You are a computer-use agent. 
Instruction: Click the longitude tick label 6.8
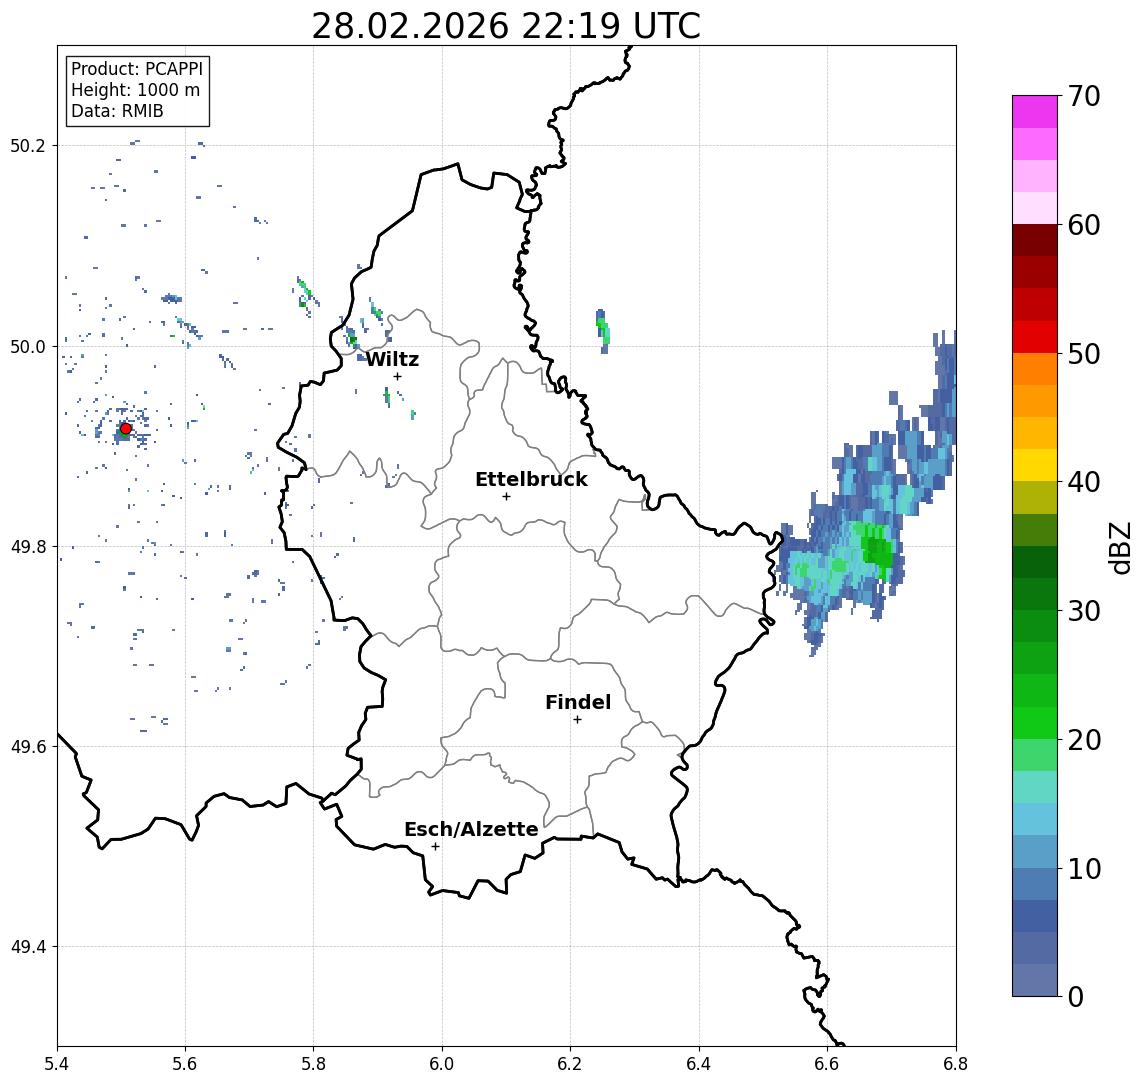[x=955, y=1064]
